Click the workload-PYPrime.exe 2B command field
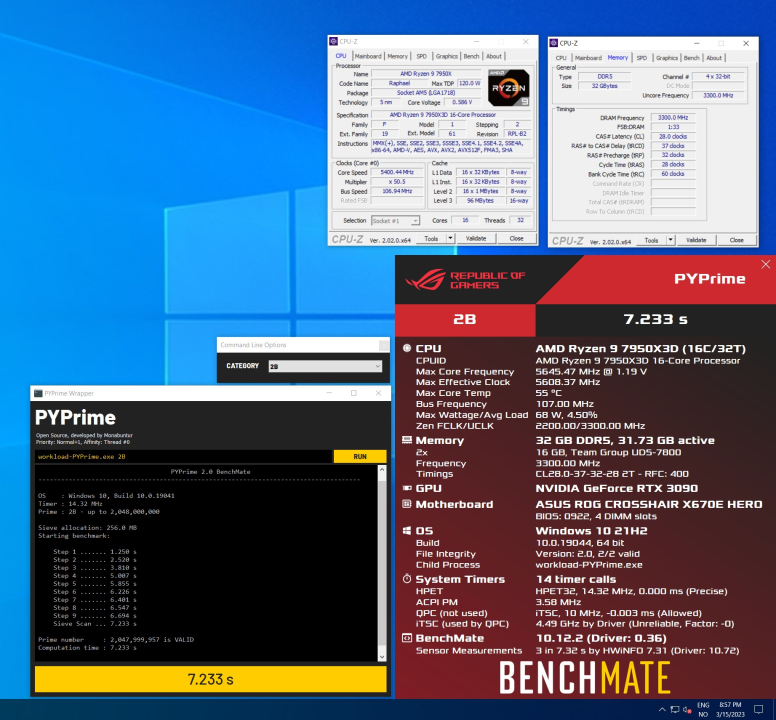Screen dimensions: 776x720 pyautogui.click(x=184, y=456)
